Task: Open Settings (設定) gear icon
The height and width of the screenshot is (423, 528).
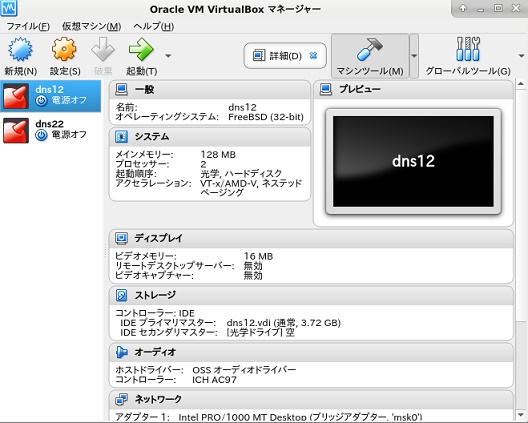Action: 64,50
